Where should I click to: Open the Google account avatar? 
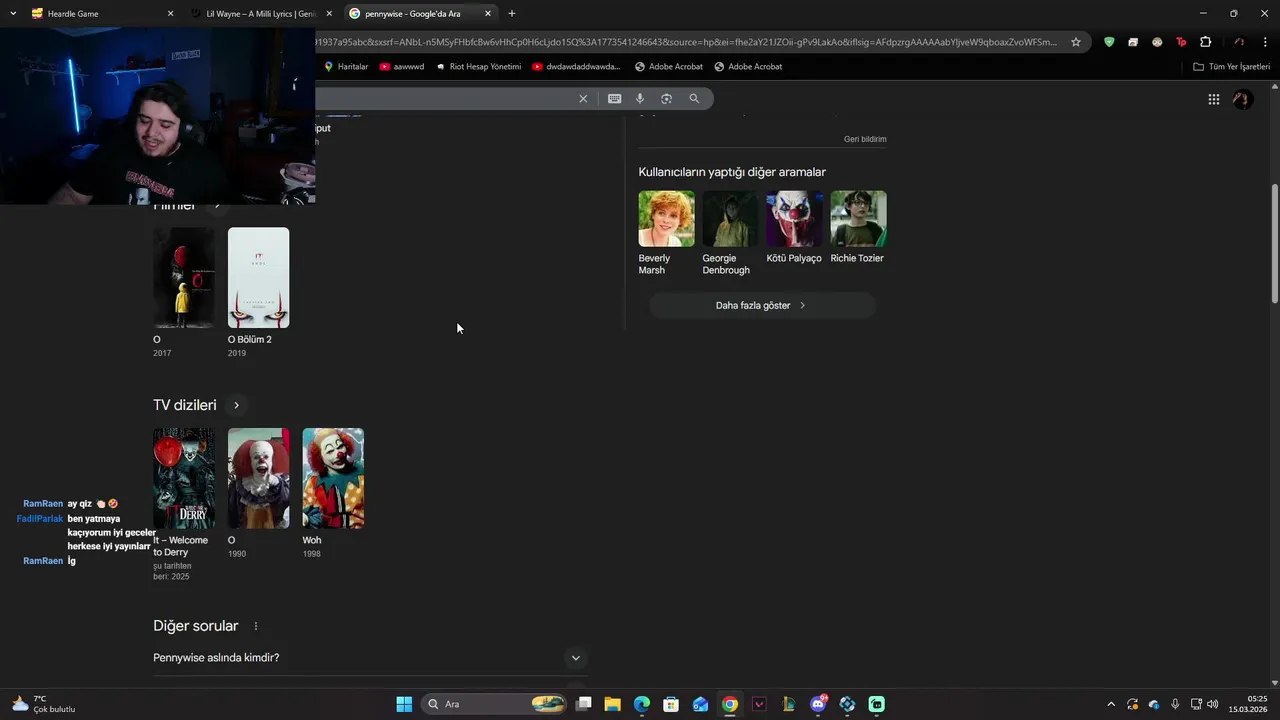(1243, 99)
